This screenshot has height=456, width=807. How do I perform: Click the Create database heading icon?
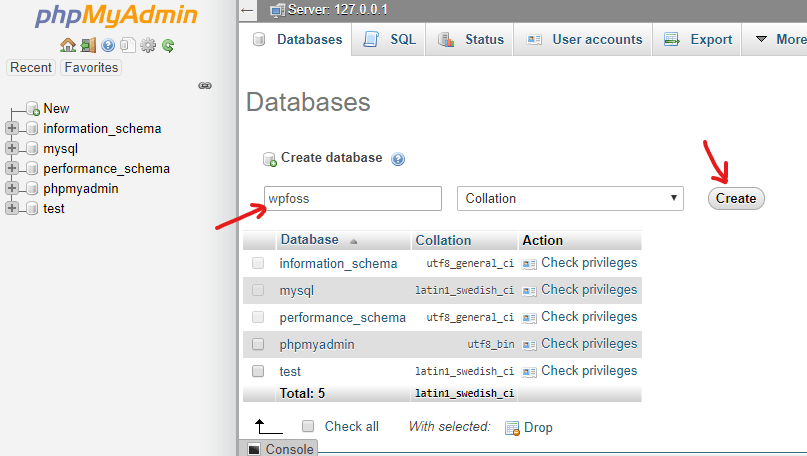point(270,159)
